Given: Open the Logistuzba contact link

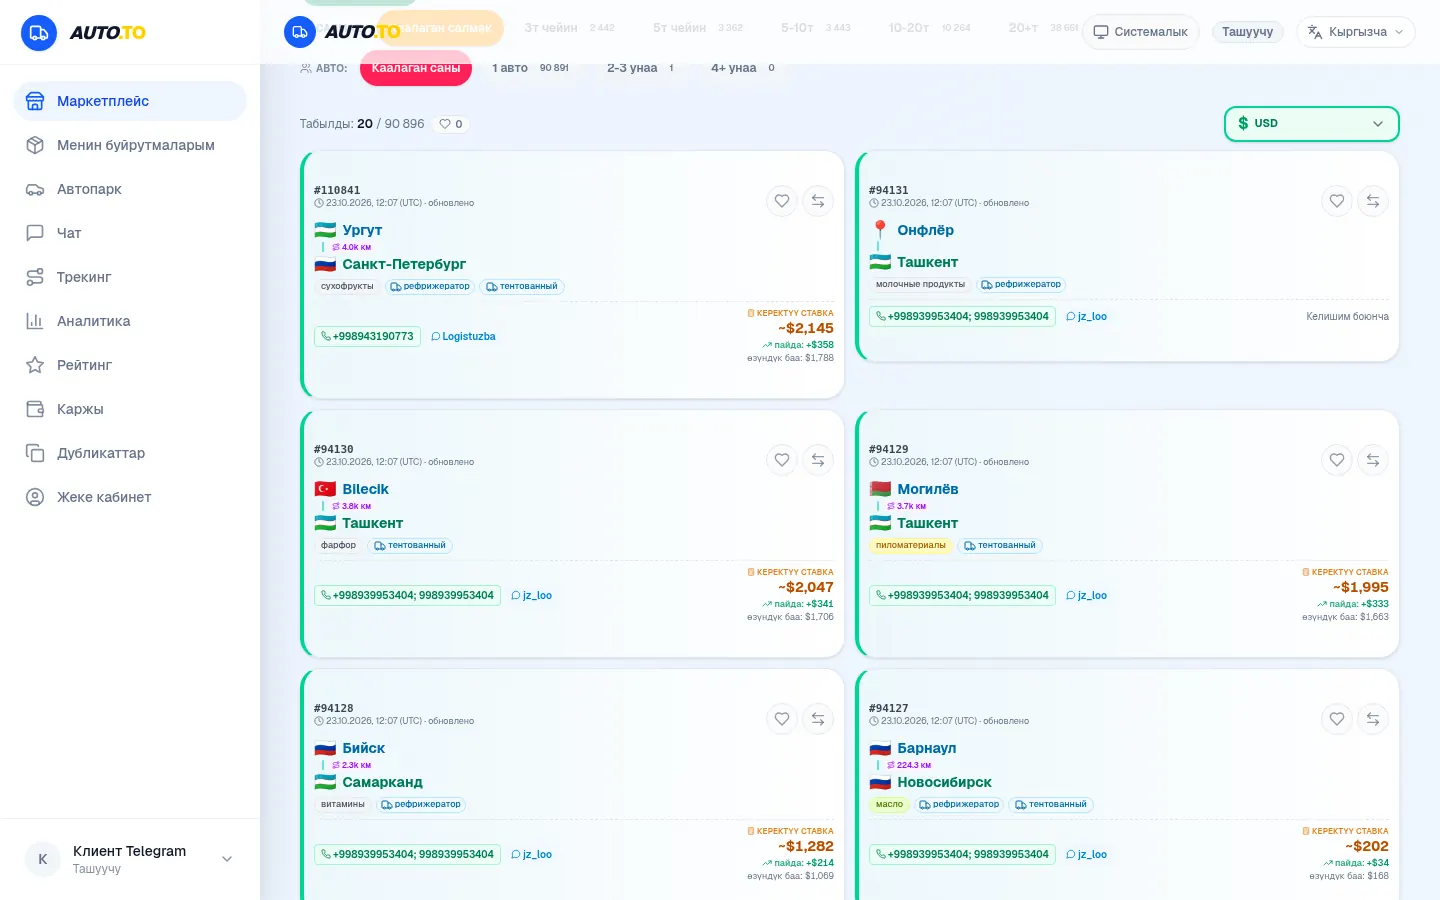Looking at the screenshot, I should [463, 336].
